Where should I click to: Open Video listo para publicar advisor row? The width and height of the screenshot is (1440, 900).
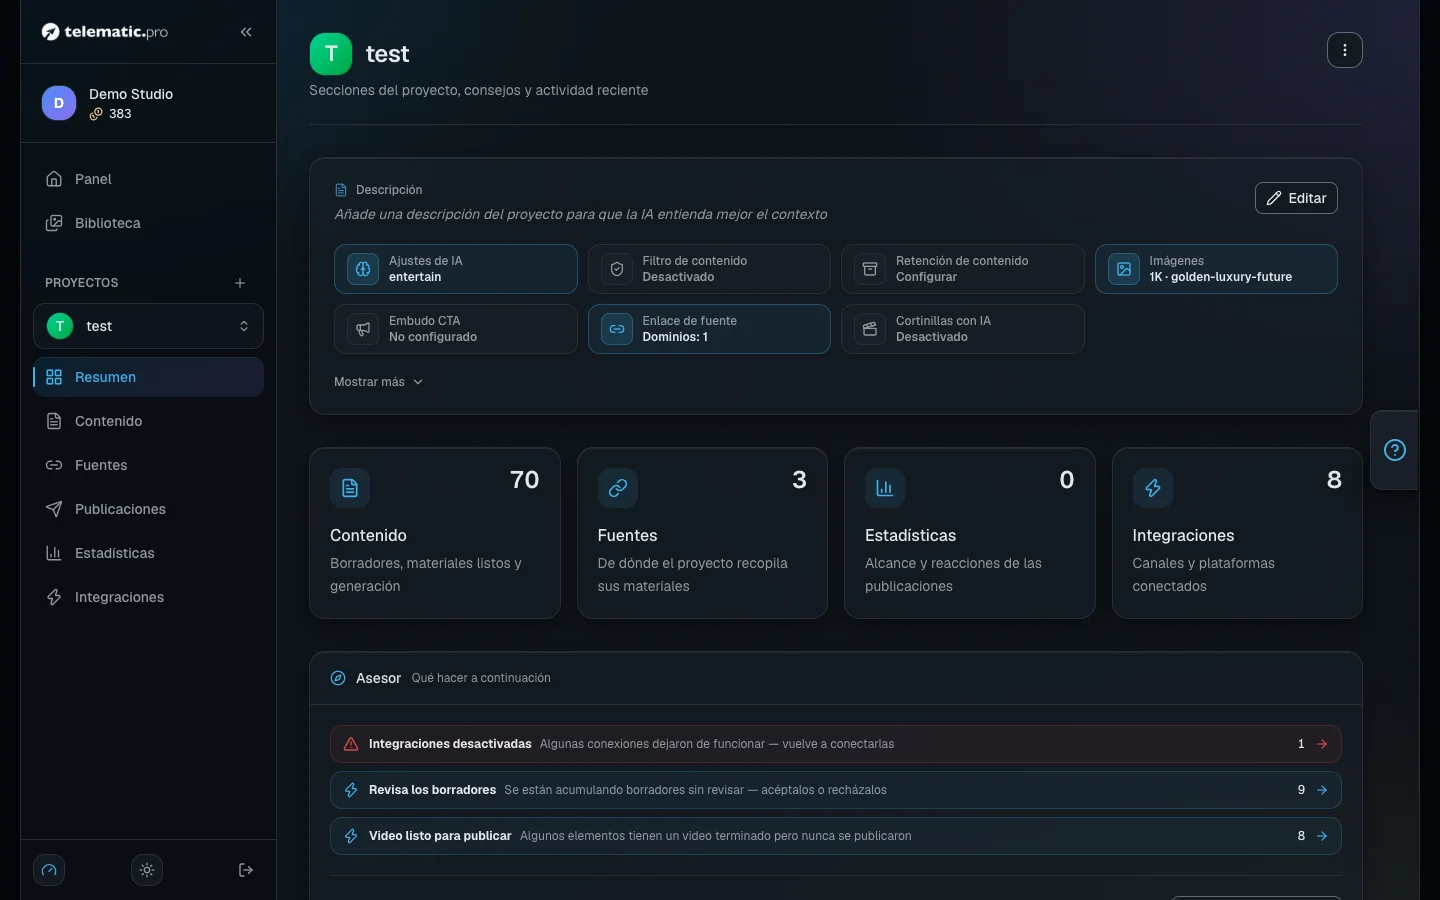(836, 836)
